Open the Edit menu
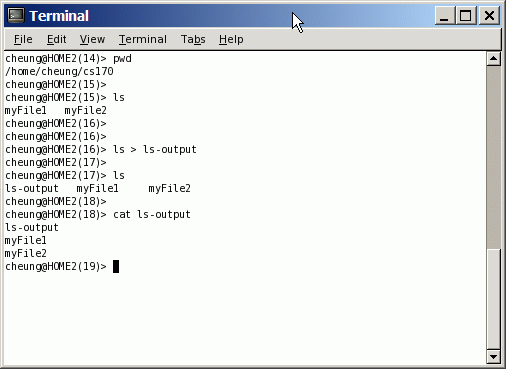This screenshot has height=369, width=506. pyautogui.click(x=56, y=39)
